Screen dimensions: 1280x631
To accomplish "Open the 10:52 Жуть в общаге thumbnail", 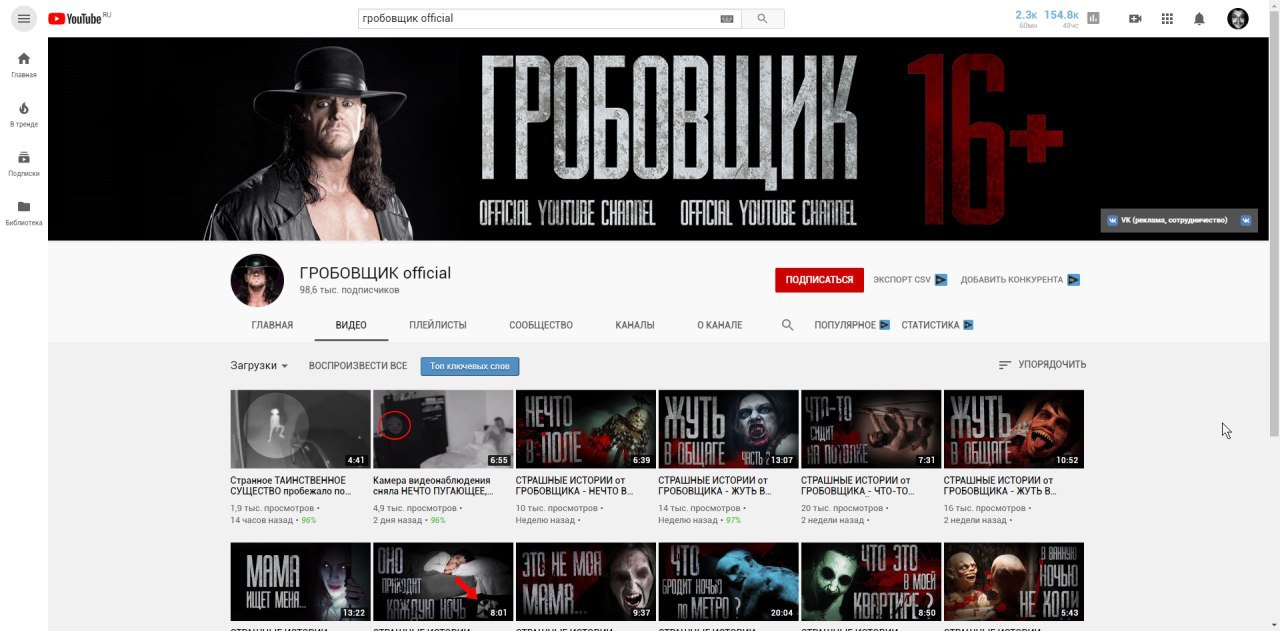I will point(1014,429).
